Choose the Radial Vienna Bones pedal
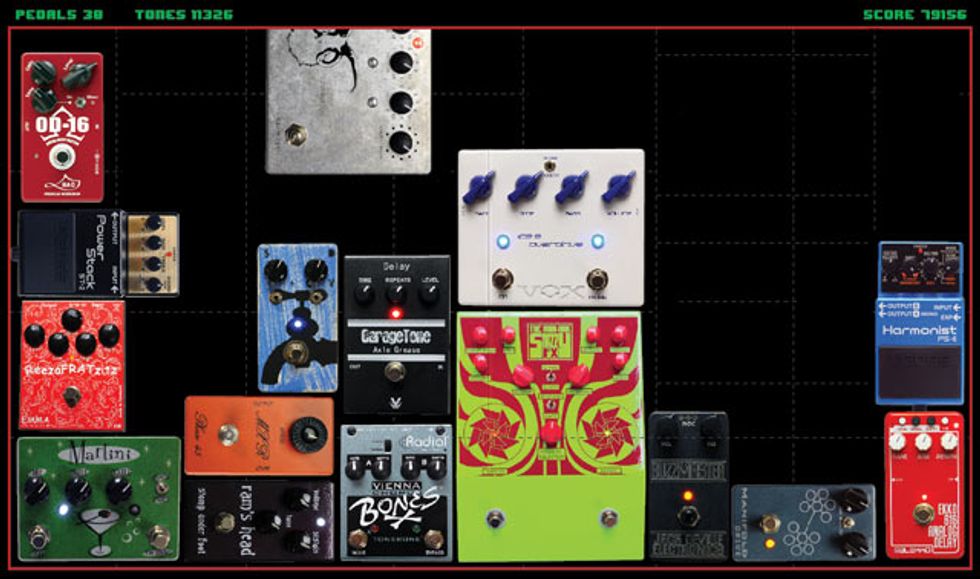 [395, 492]
